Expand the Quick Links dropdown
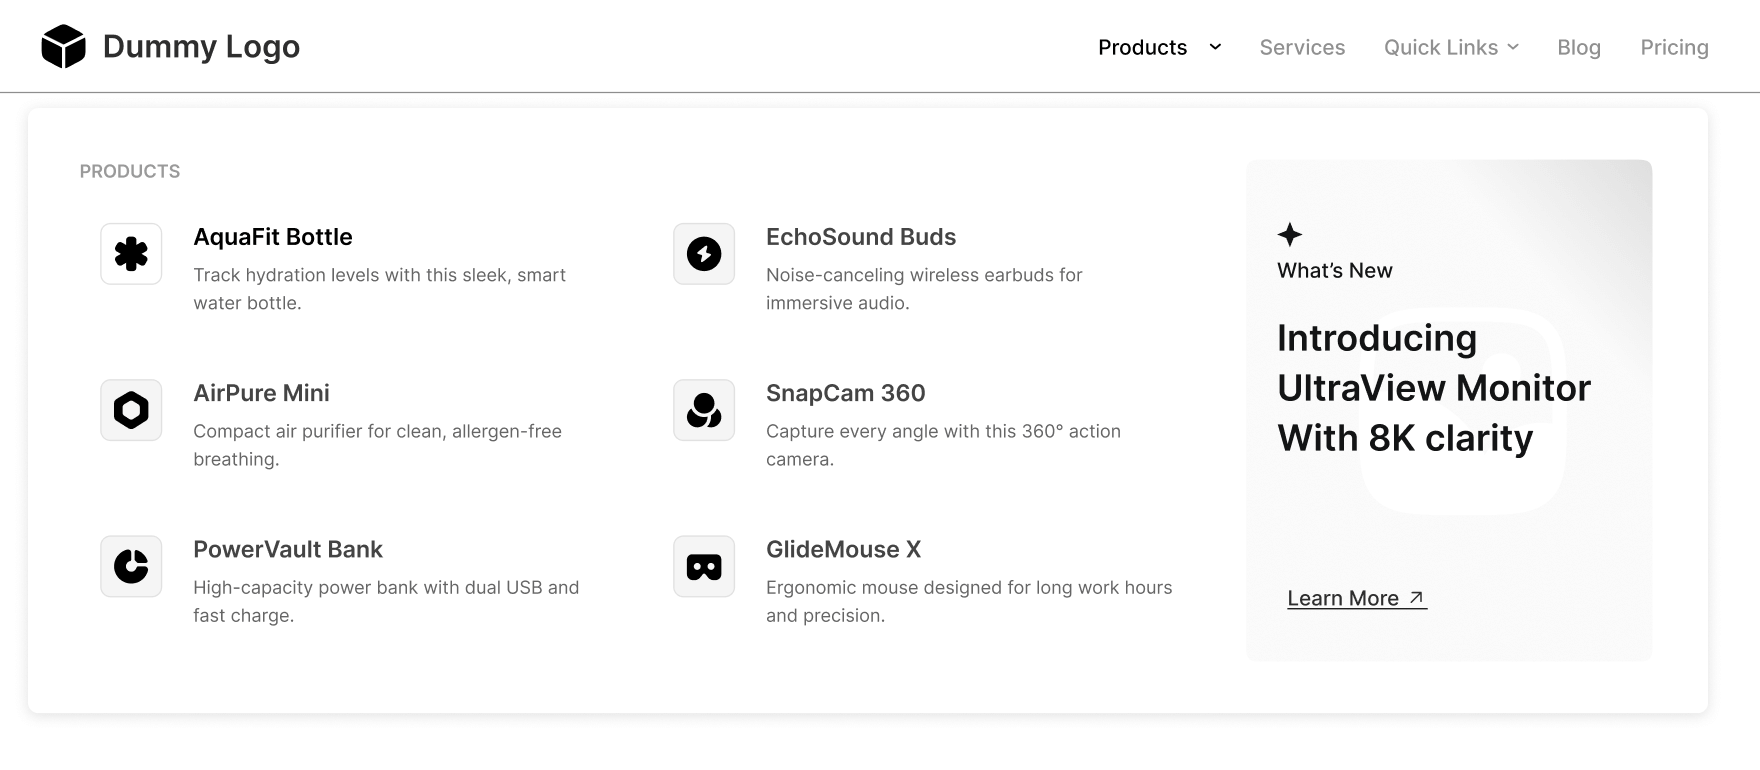 click(1450, 47)
